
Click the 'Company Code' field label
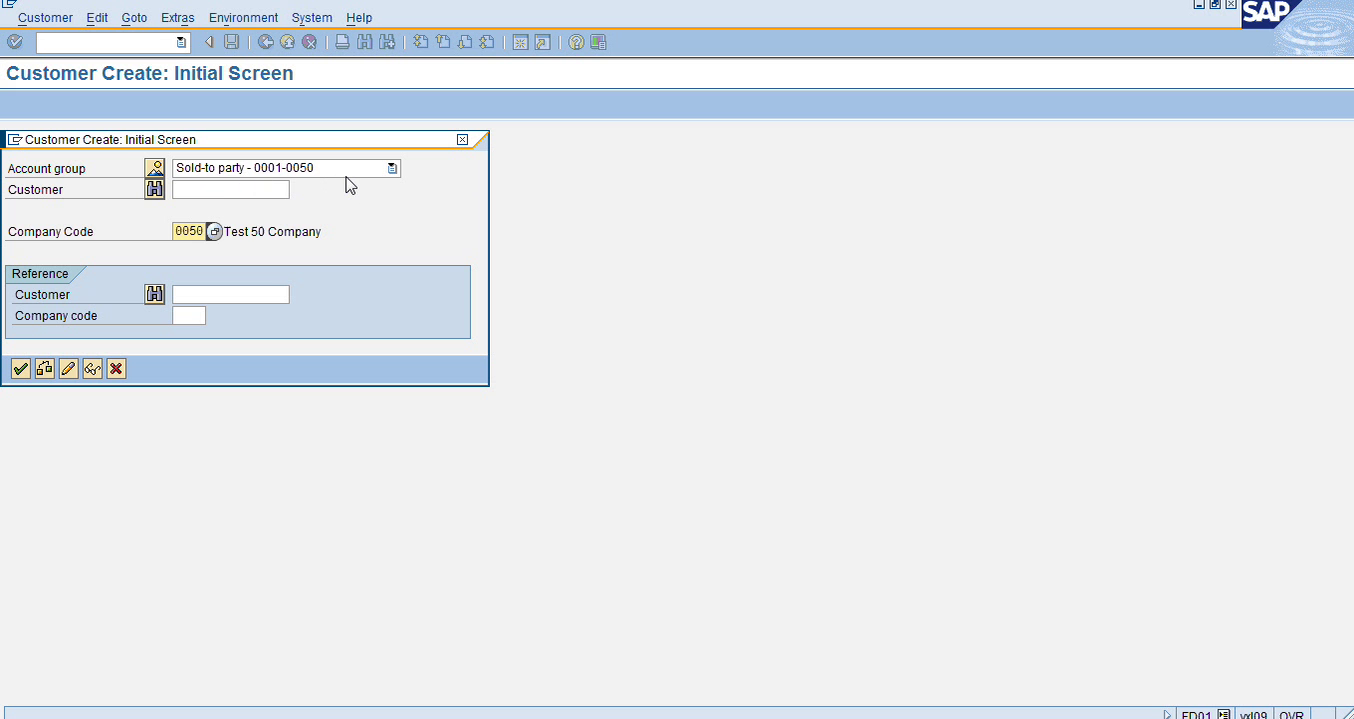click(50, 231)
